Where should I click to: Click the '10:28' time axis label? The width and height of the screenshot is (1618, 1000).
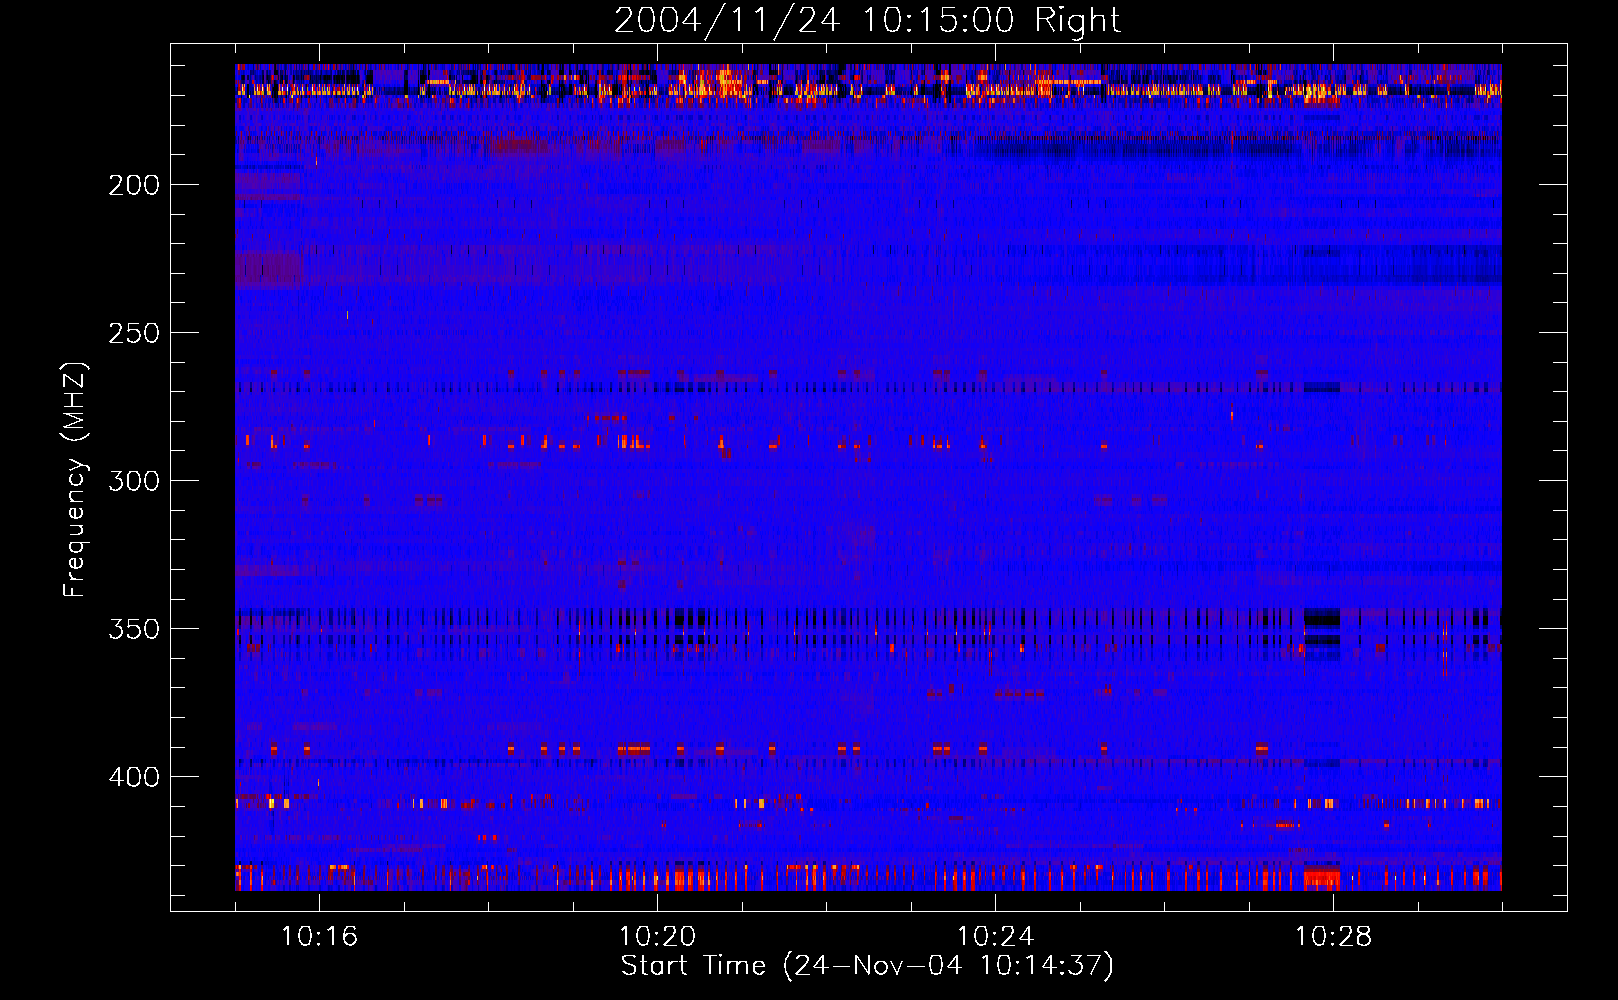(1333, 937)
